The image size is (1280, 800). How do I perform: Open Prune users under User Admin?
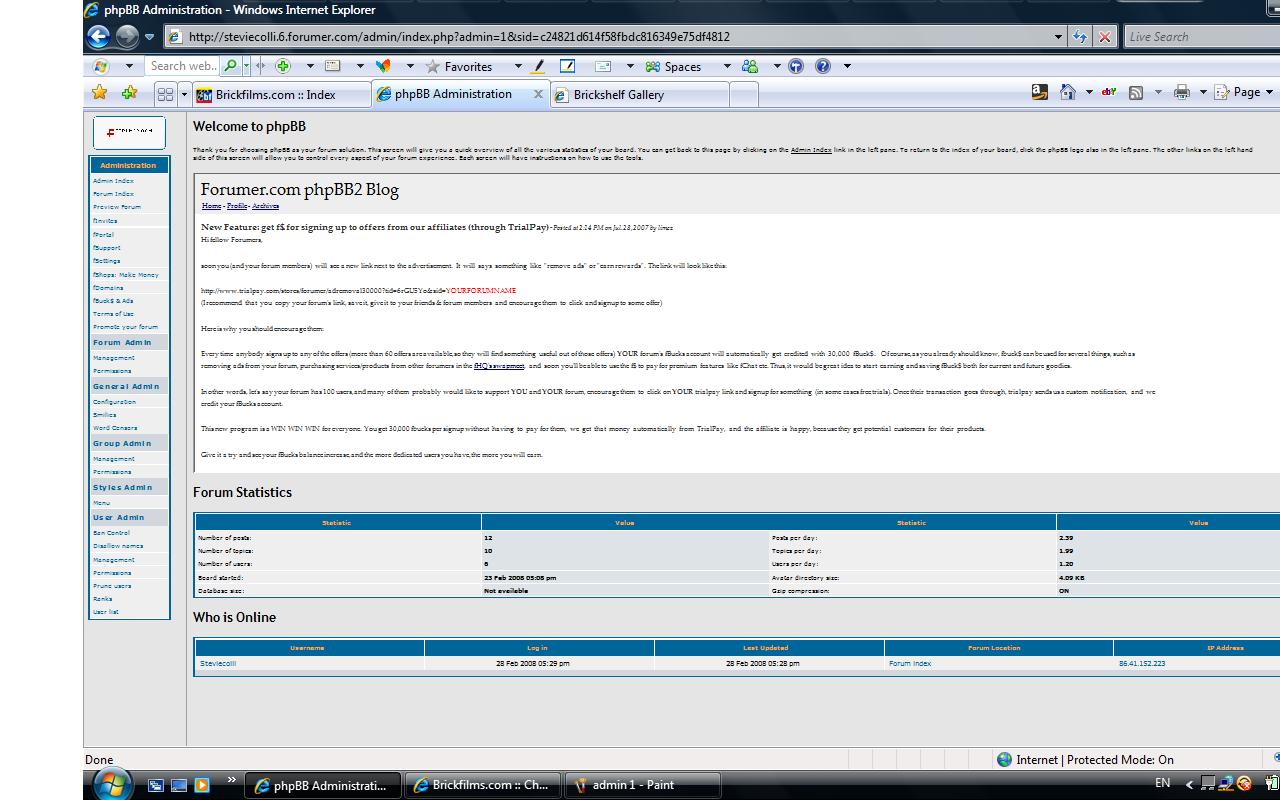click(x=112, y=586)
